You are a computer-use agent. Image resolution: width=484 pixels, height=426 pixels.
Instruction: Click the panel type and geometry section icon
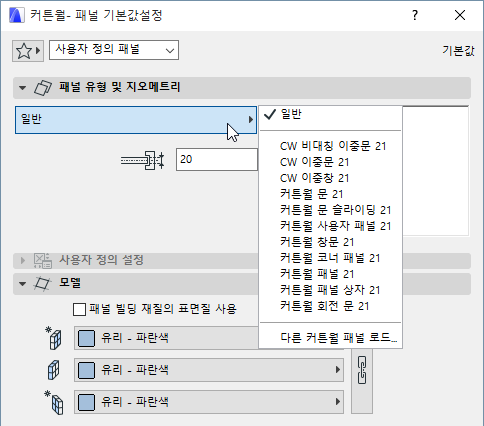(43, 88)
